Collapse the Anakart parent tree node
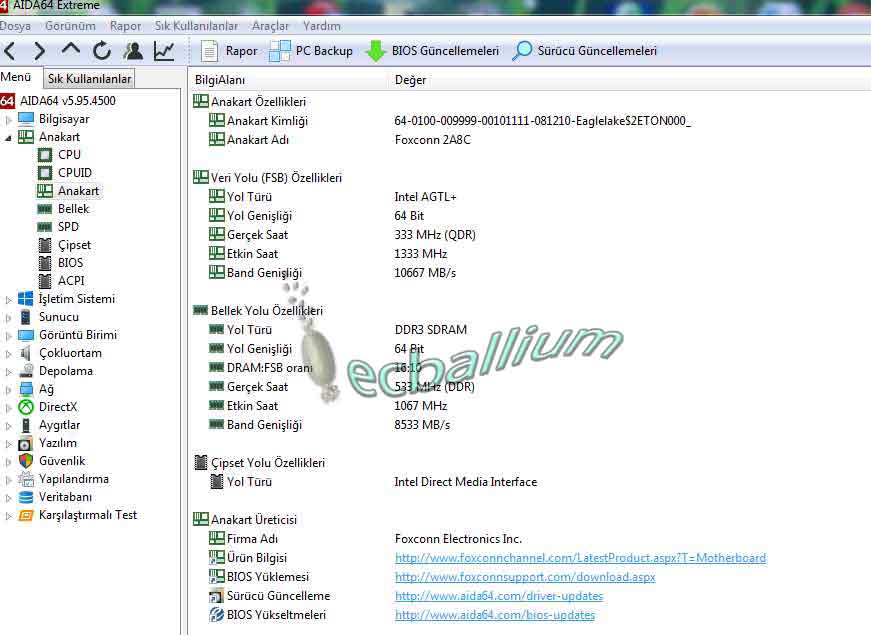This screenshot has height=635, width=871. click(8, 137)
